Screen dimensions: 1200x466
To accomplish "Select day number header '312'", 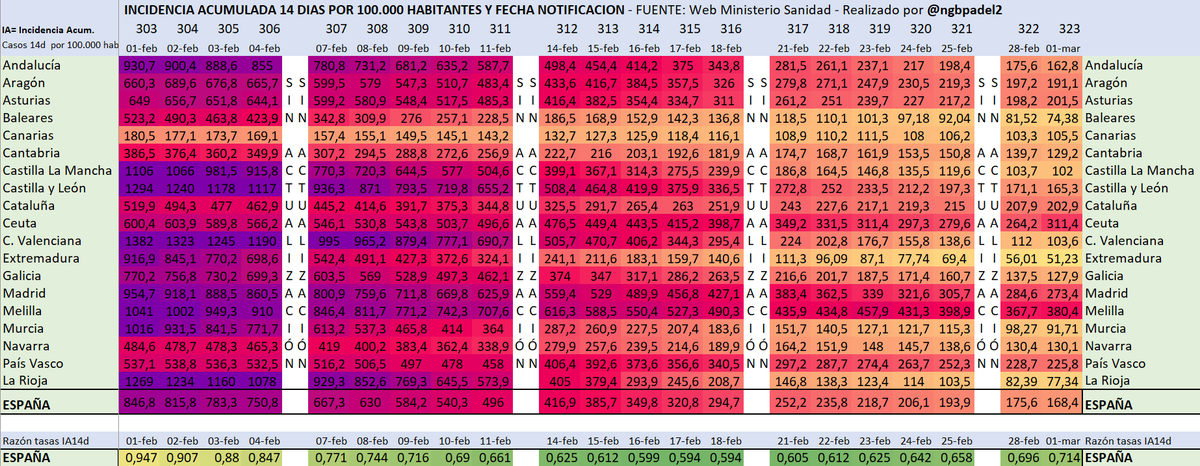I will click(566, 30).
